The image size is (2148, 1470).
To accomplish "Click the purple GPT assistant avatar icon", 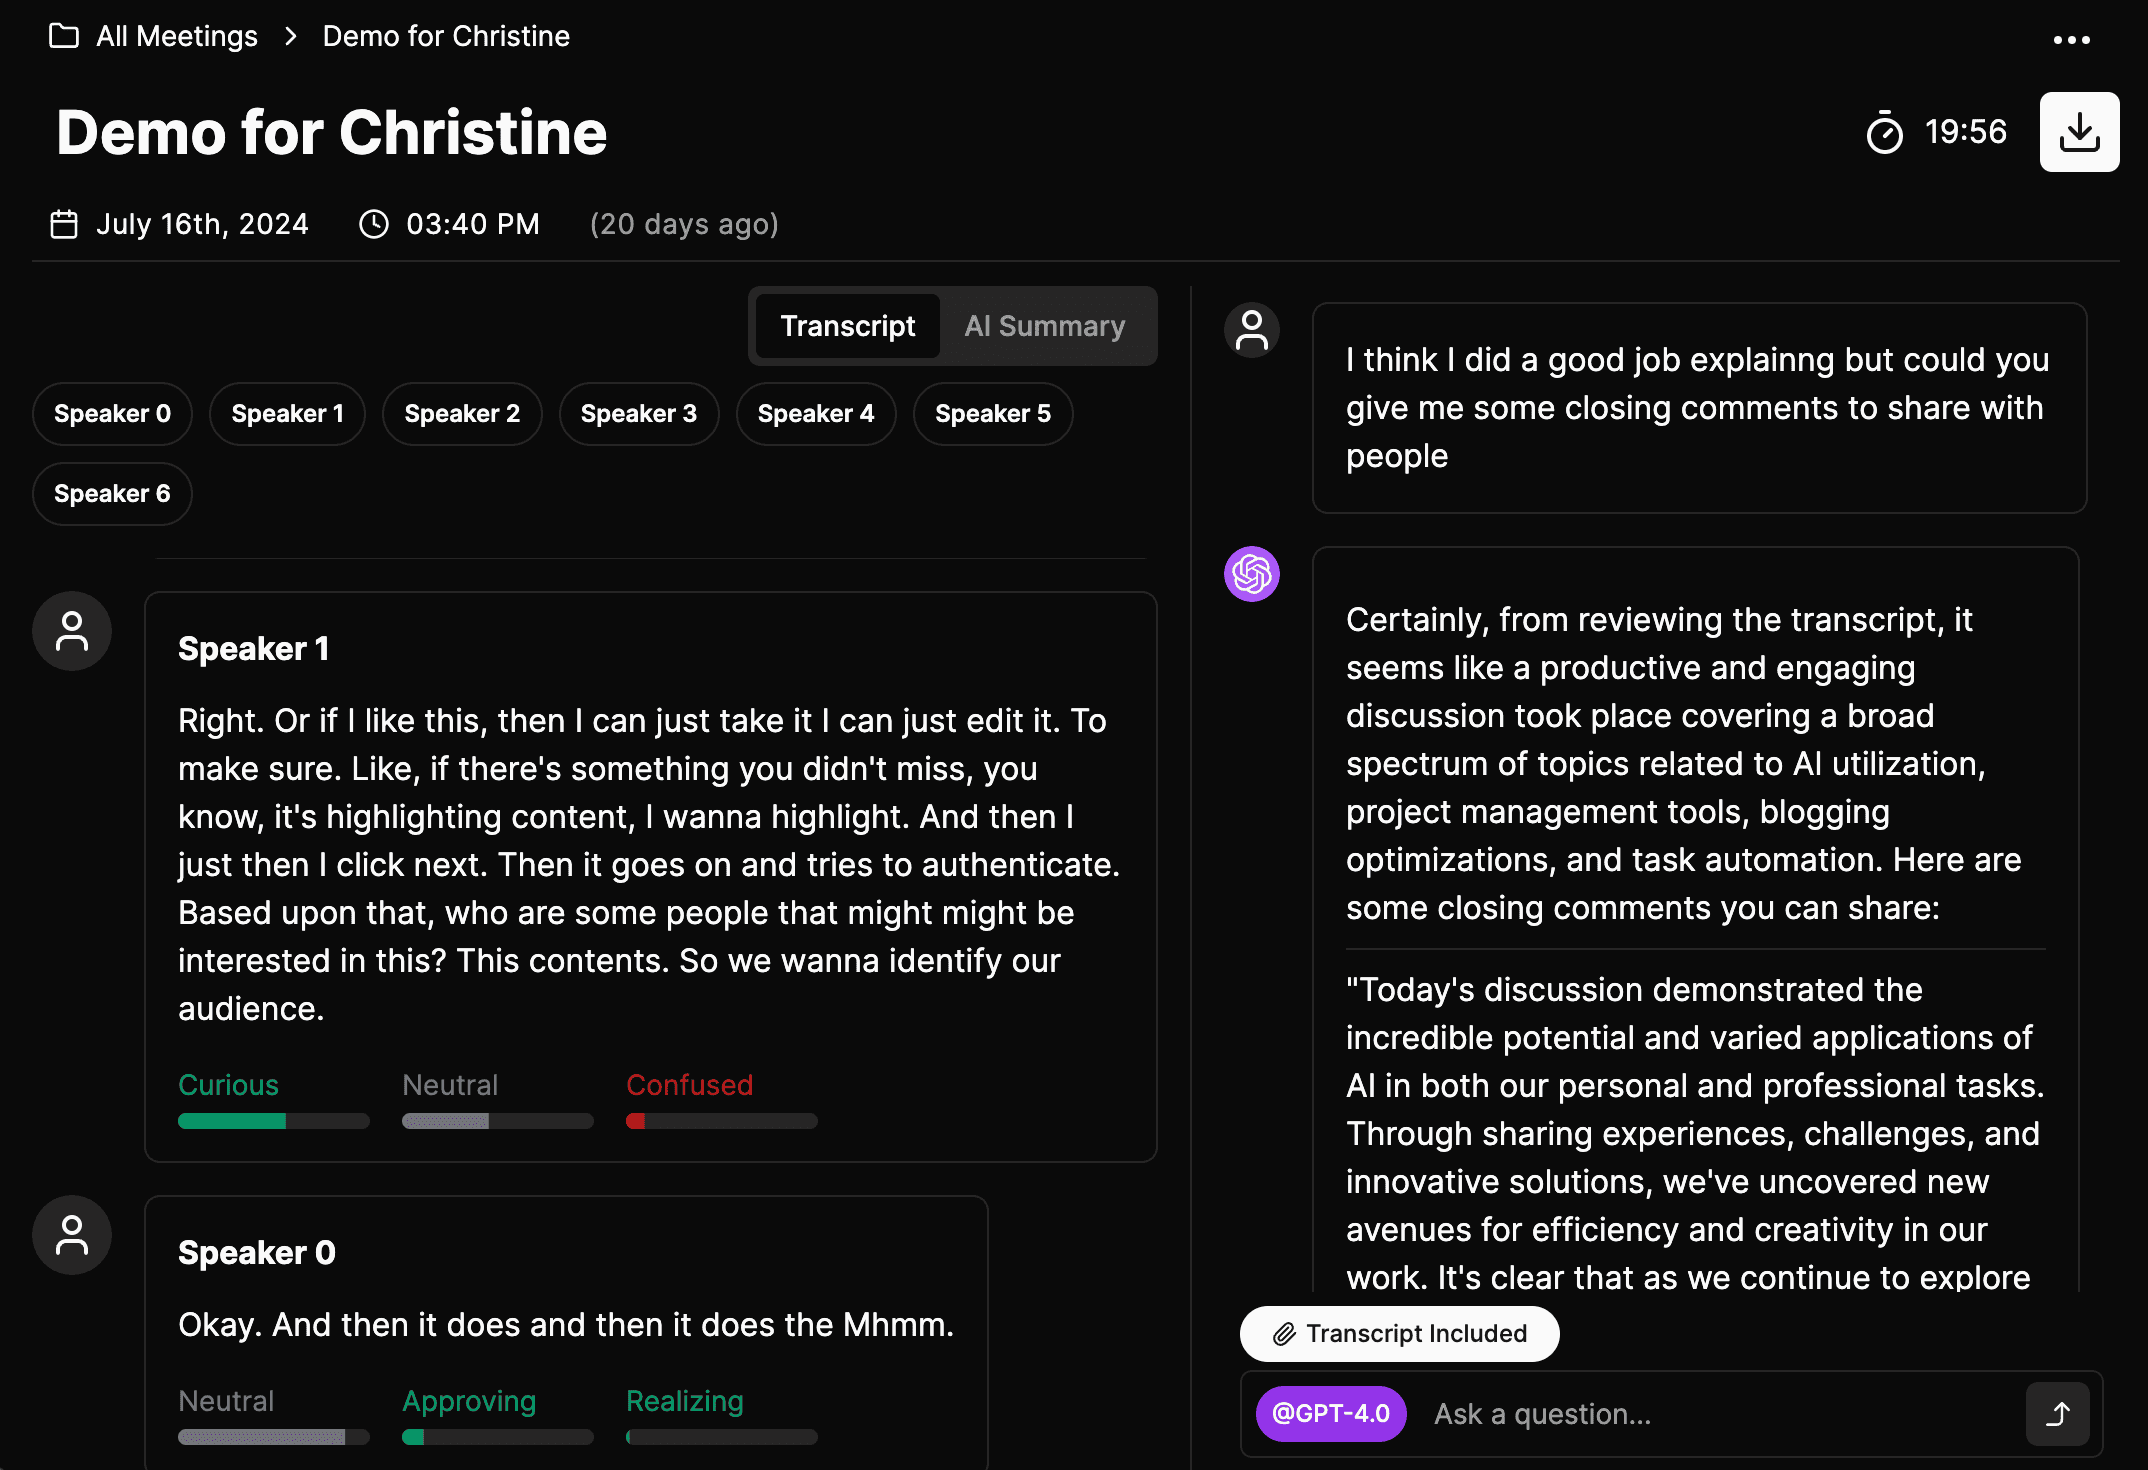I will tap(1251, 574).
